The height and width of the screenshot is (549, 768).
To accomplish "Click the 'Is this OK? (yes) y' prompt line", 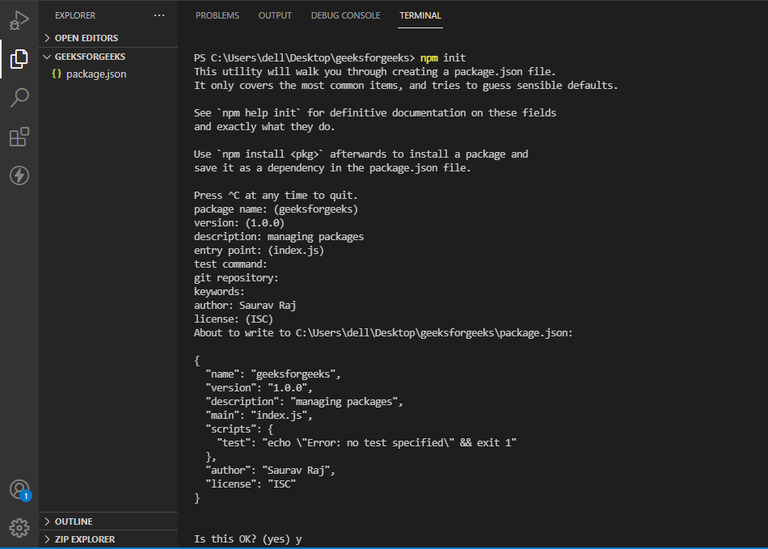I will tap(248, 539).
